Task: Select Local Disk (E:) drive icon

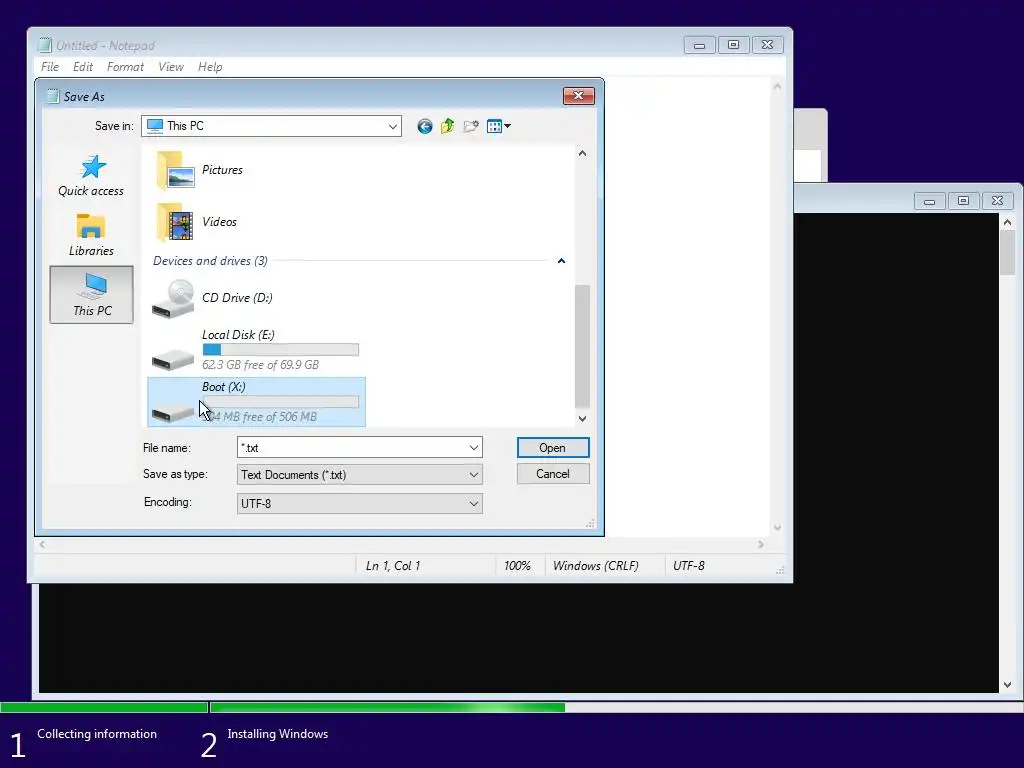Action: [x=173, y=359]
